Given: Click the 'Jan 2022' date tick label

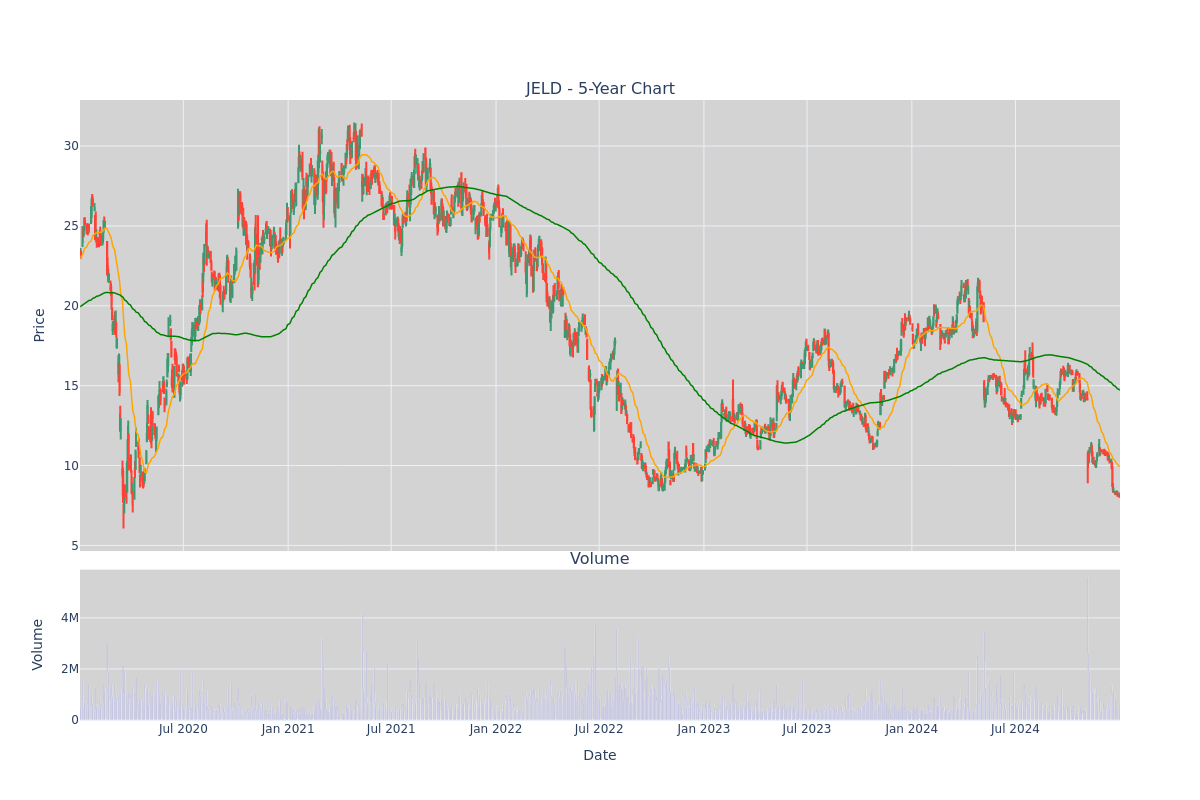Looking at the screenshot, I should 496,729.
